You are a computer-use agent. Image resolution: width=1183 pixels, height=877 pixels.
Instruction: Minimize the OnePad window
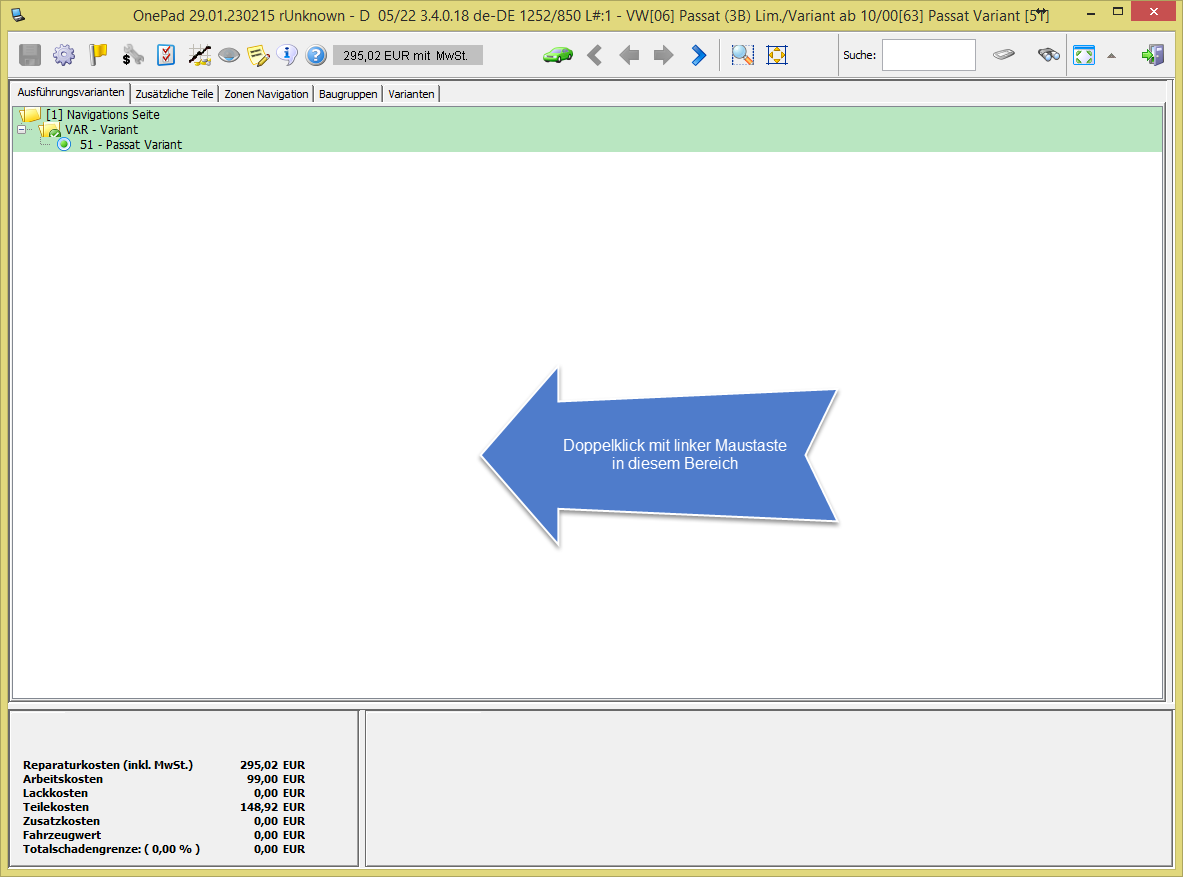[1091, 13]
